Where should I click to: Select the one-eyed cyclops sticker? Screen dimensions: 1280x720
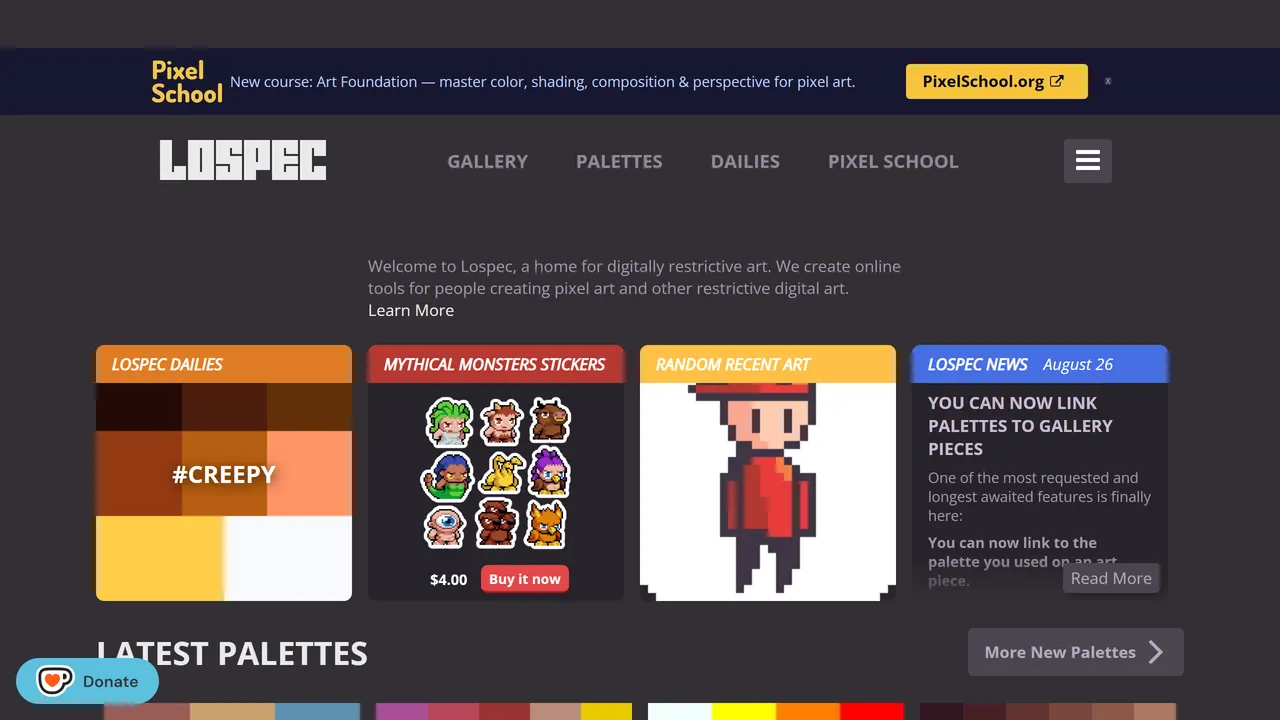pos(444,525)
